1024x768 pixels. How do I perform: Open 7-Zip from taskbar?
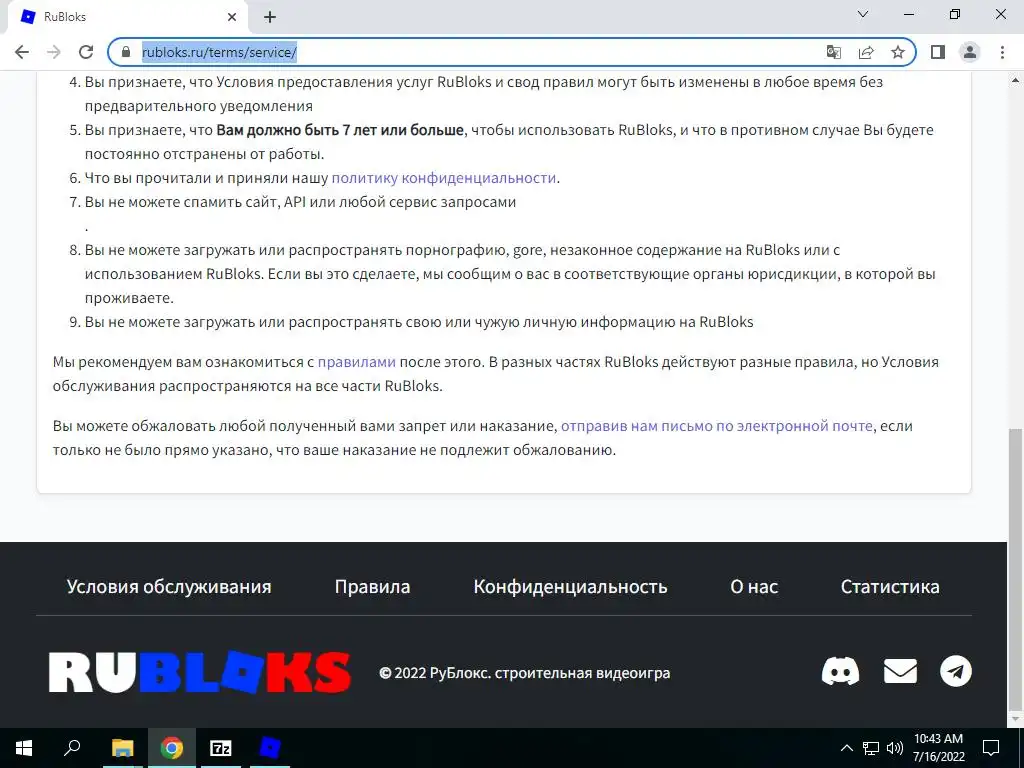click(x=221, y=748)
